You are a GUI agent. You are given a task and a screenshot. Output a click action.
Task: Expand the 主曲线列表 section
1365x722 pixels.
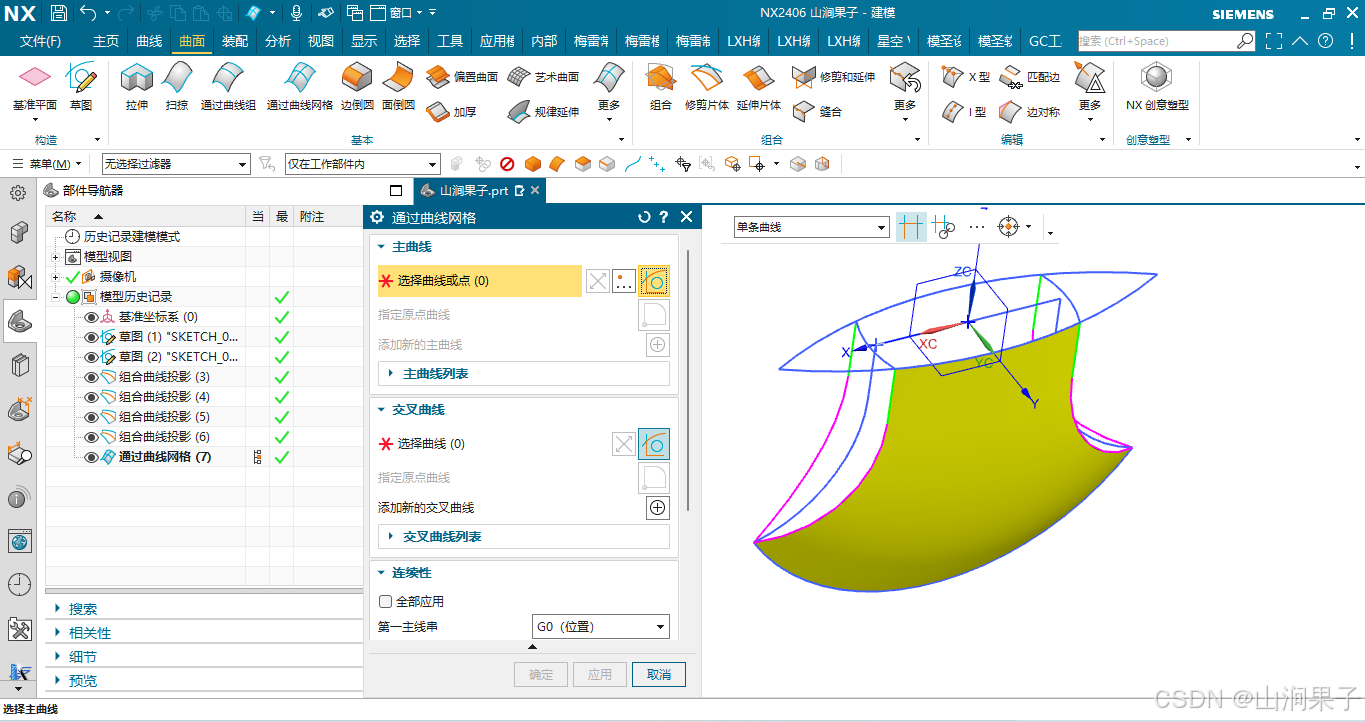(x=523, y=374)
